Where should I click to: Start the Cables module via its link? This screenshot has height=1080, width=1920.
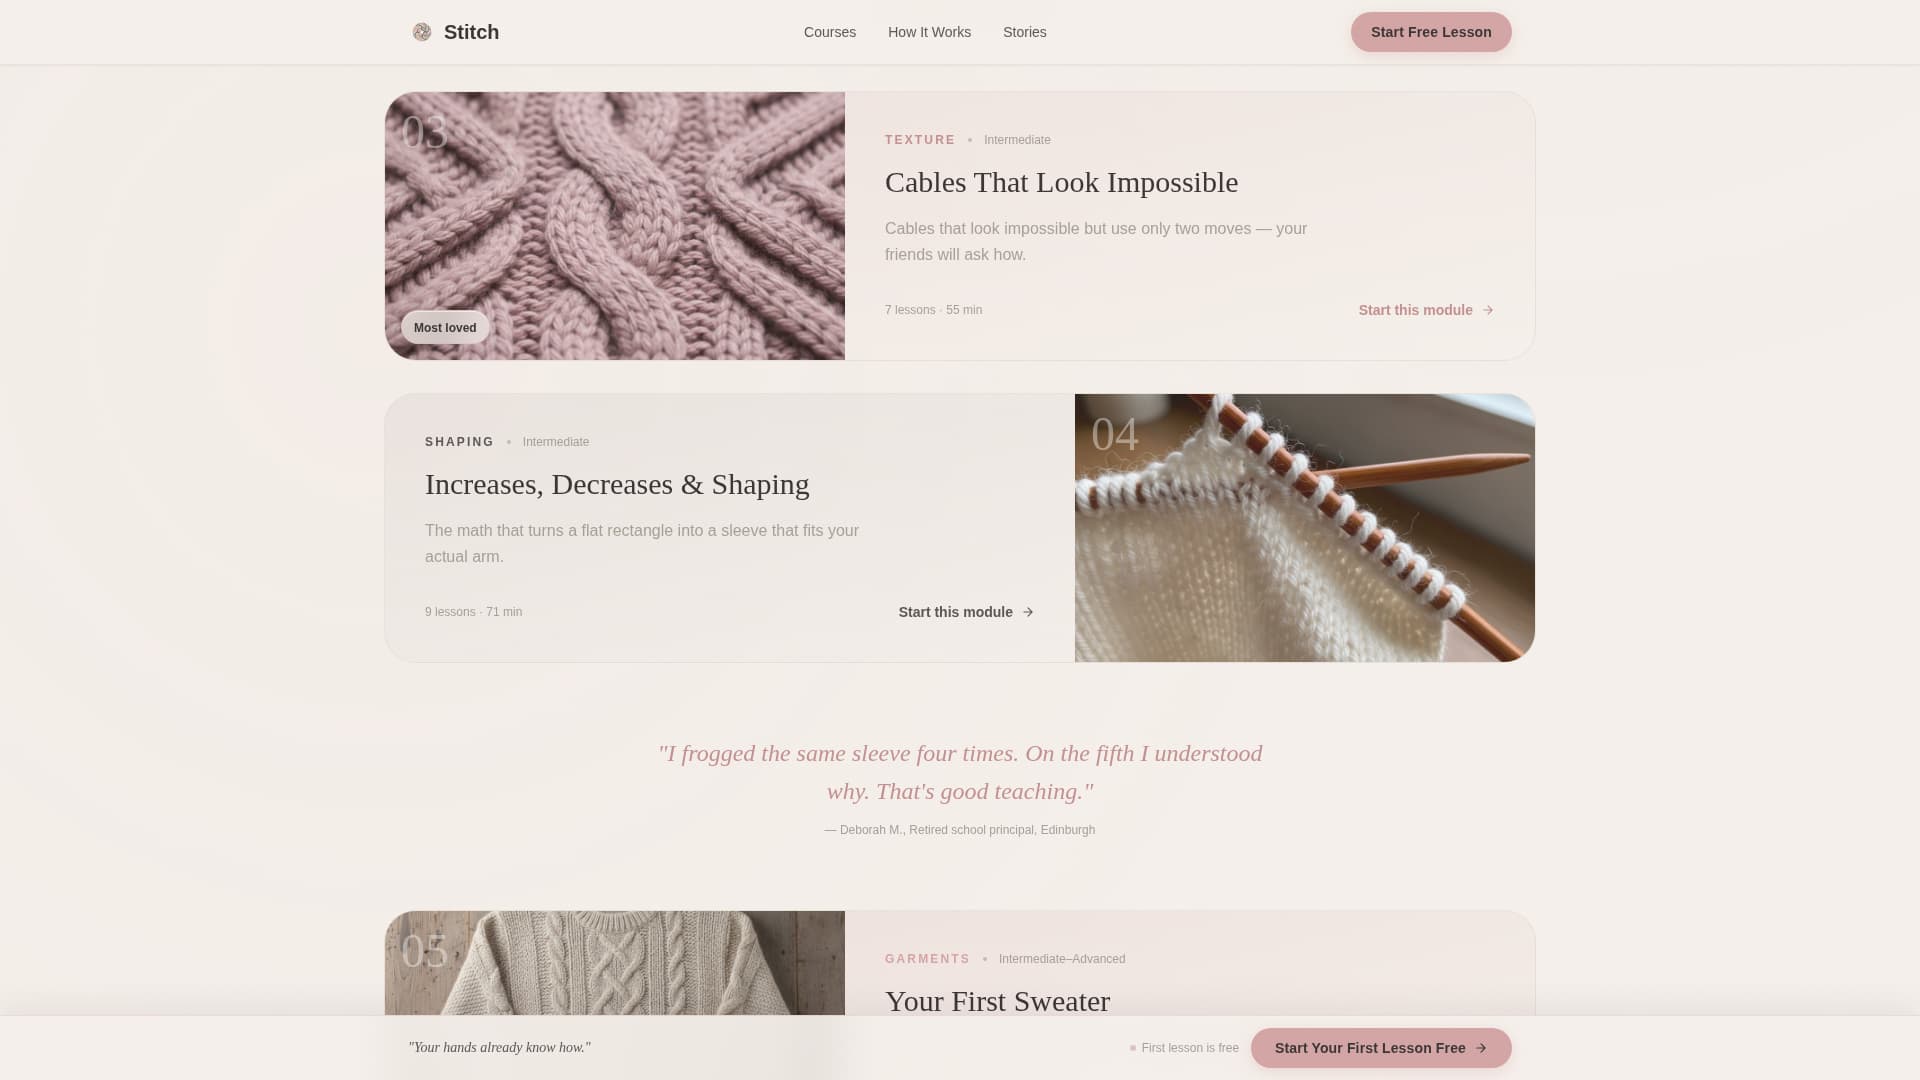[x=1426, y=310]
